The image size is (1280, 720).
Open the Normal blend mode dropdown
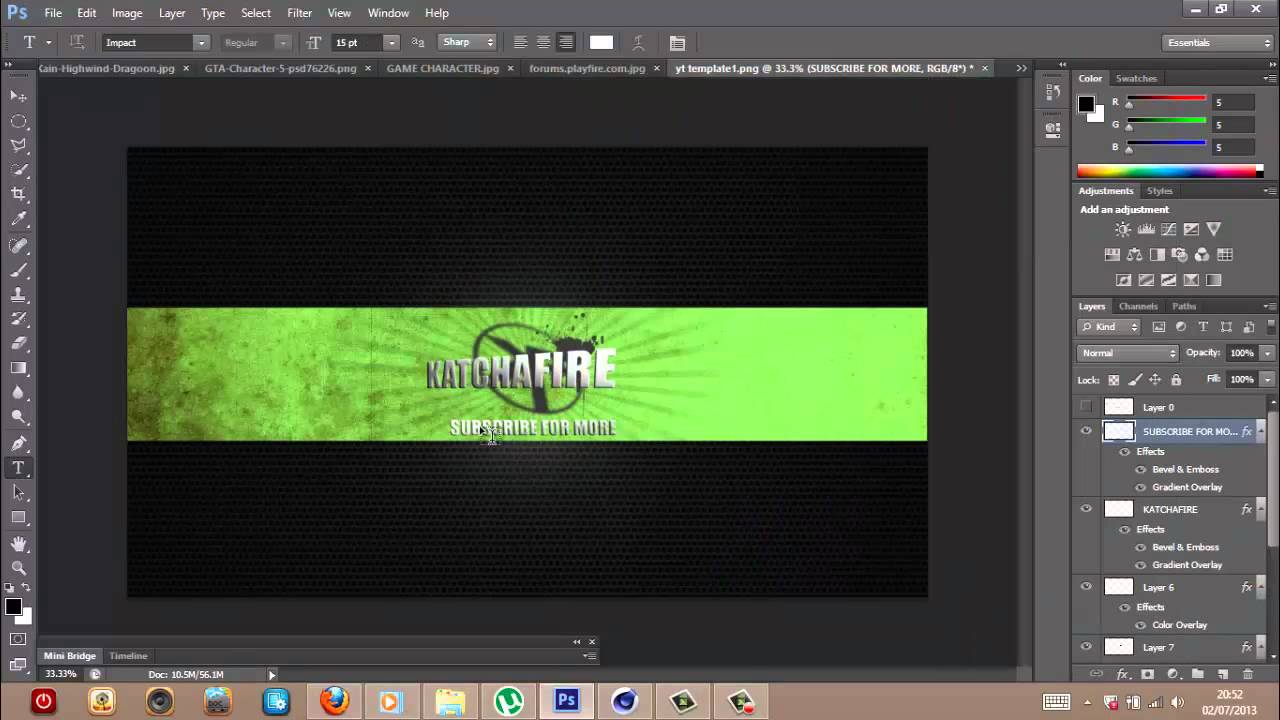[1129, 353]
